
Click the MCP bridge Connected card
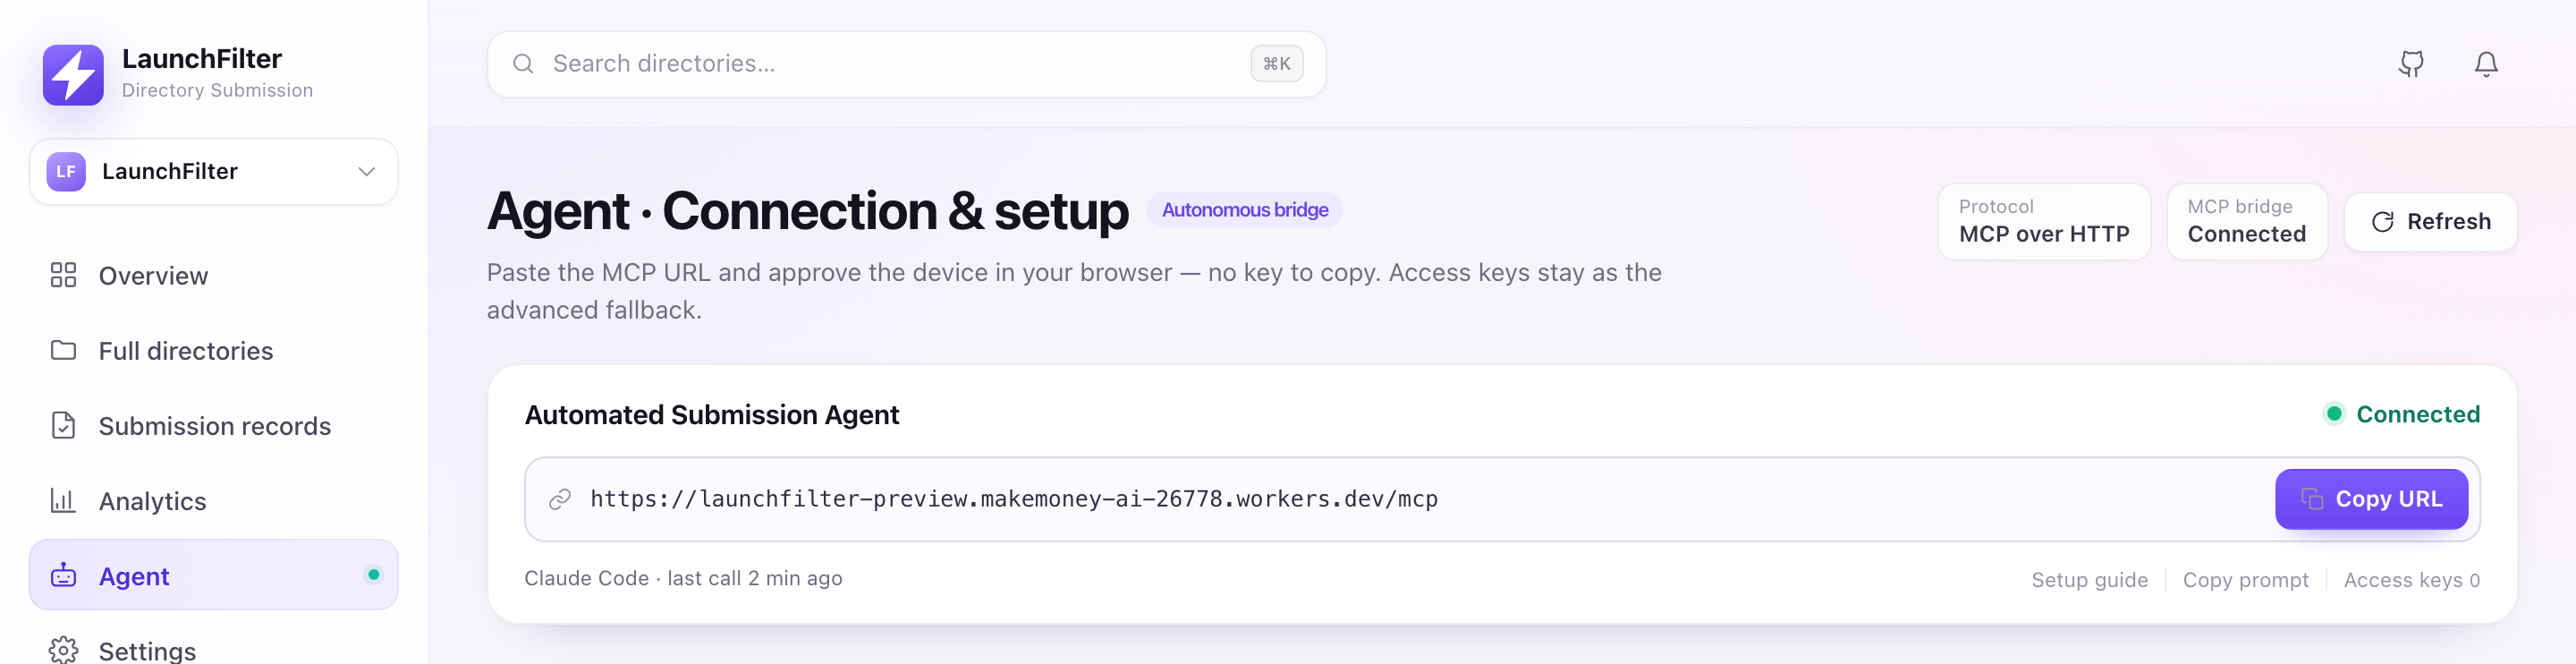(x=2246, y=222)
